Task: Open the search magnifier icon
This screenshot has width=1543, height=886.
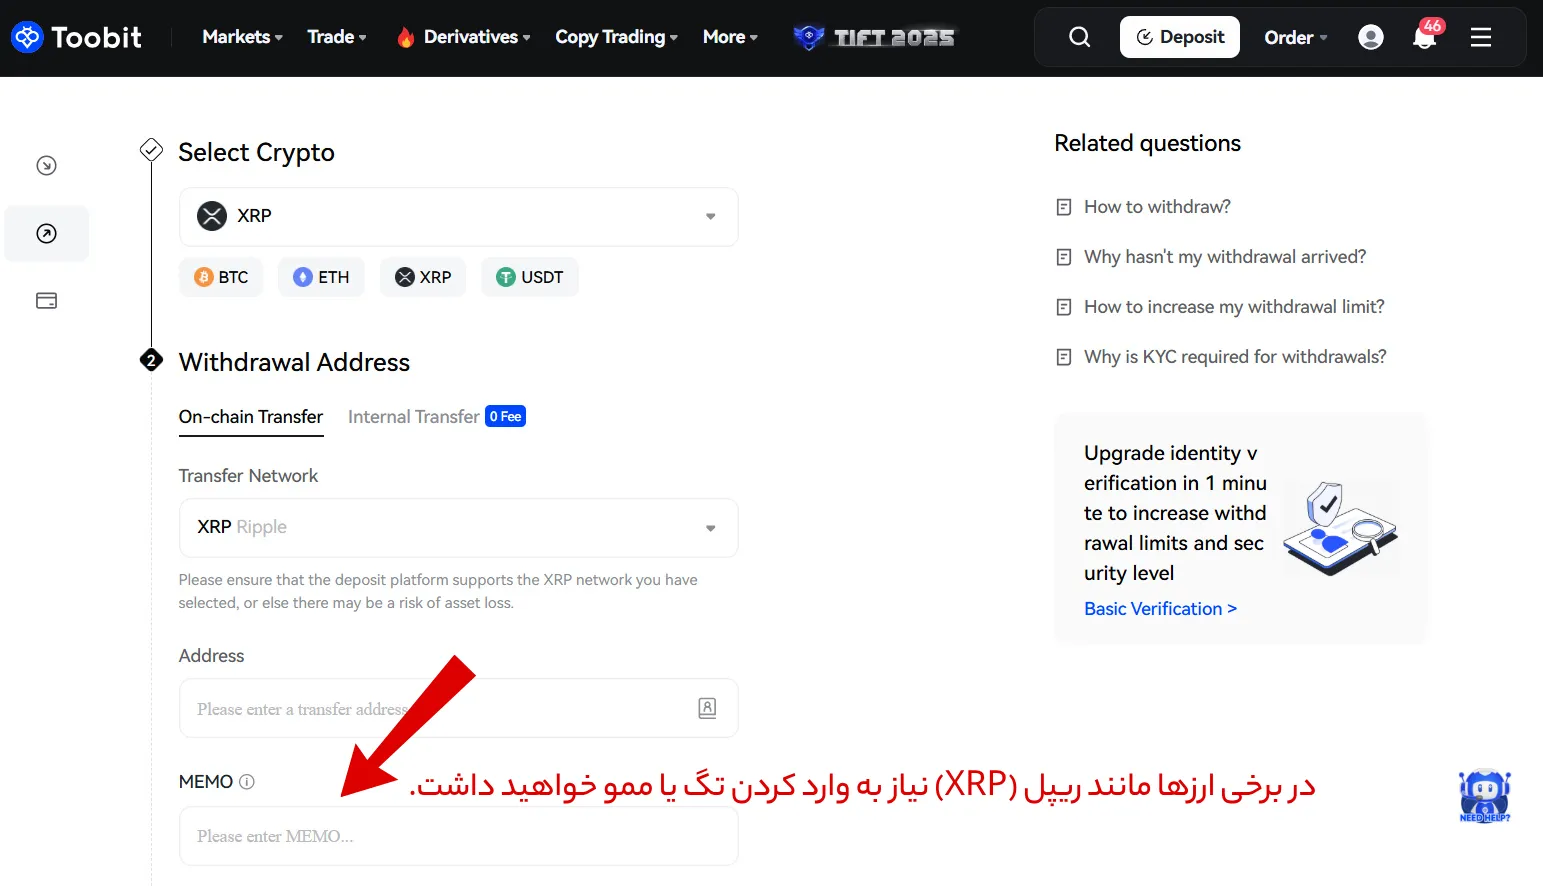Action: (x=1079, y=37)
